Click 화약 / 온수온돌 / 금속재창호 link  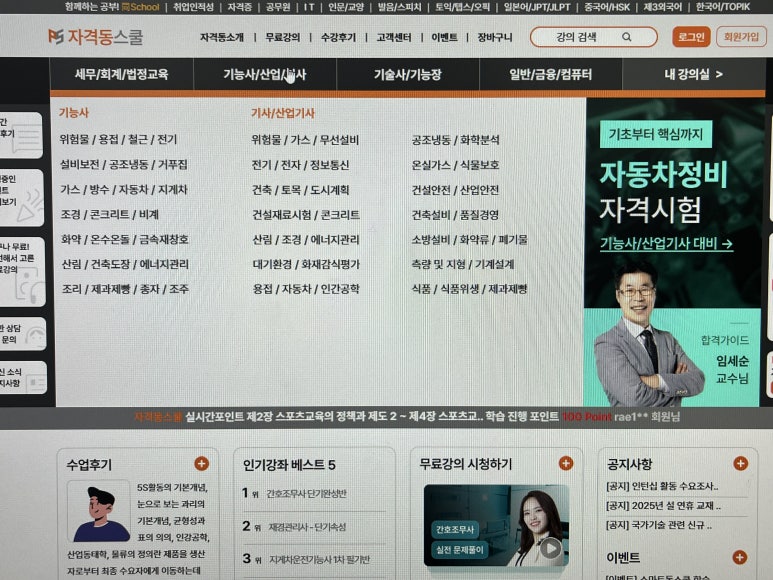pyautogui.click(x=125, y=239)
